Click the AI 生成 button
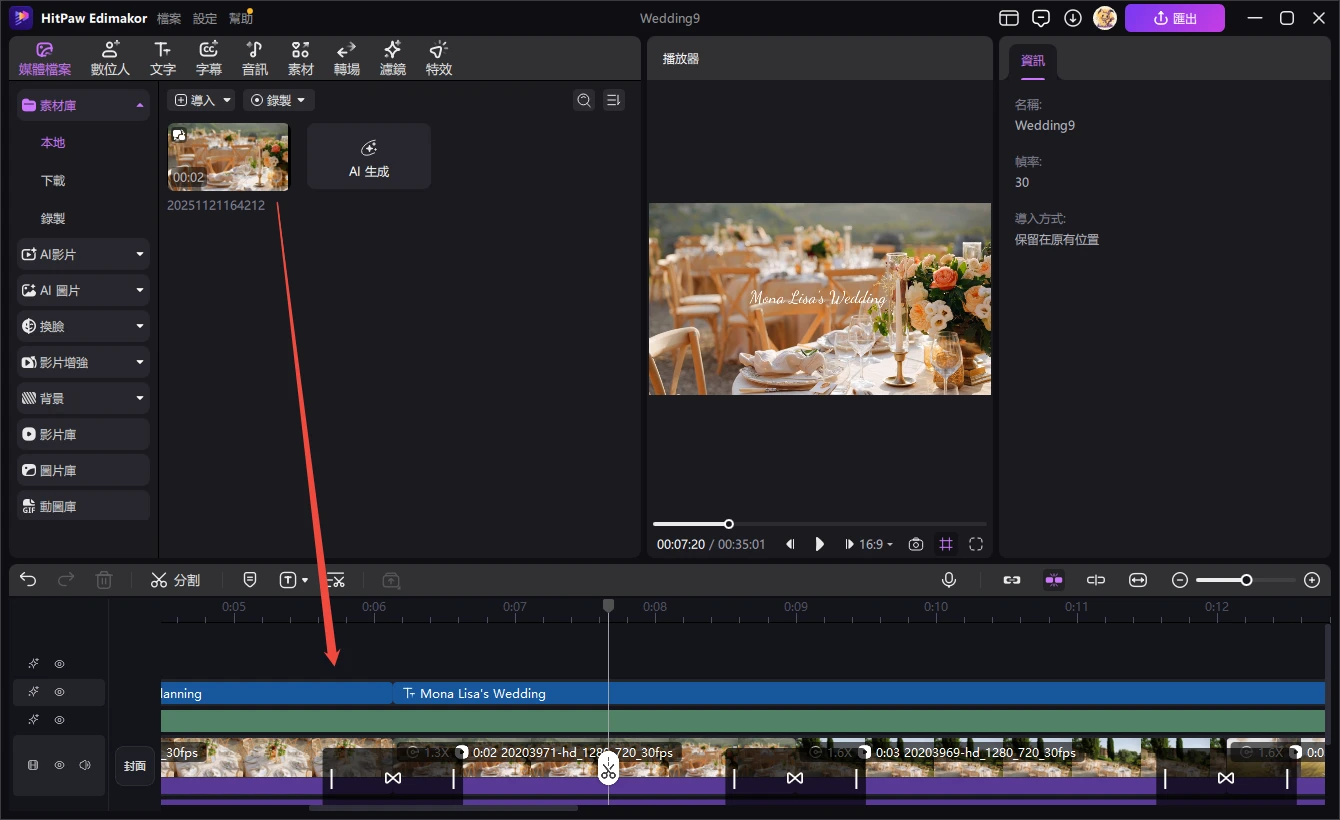The width and height of the screenshot is (1340, 820). (368, 157)
